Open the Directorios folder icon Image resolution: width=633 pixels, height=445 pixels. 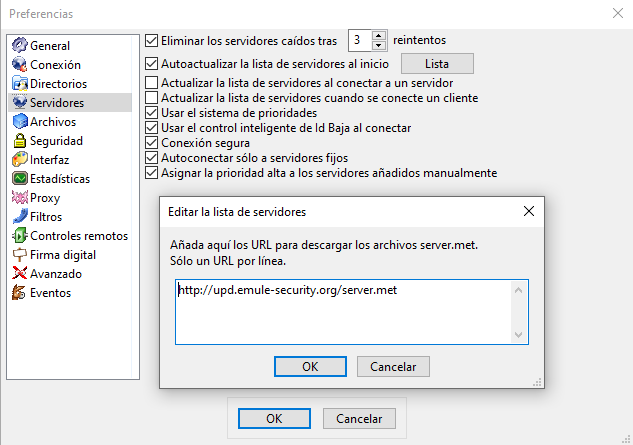click(x=19, y=83)
